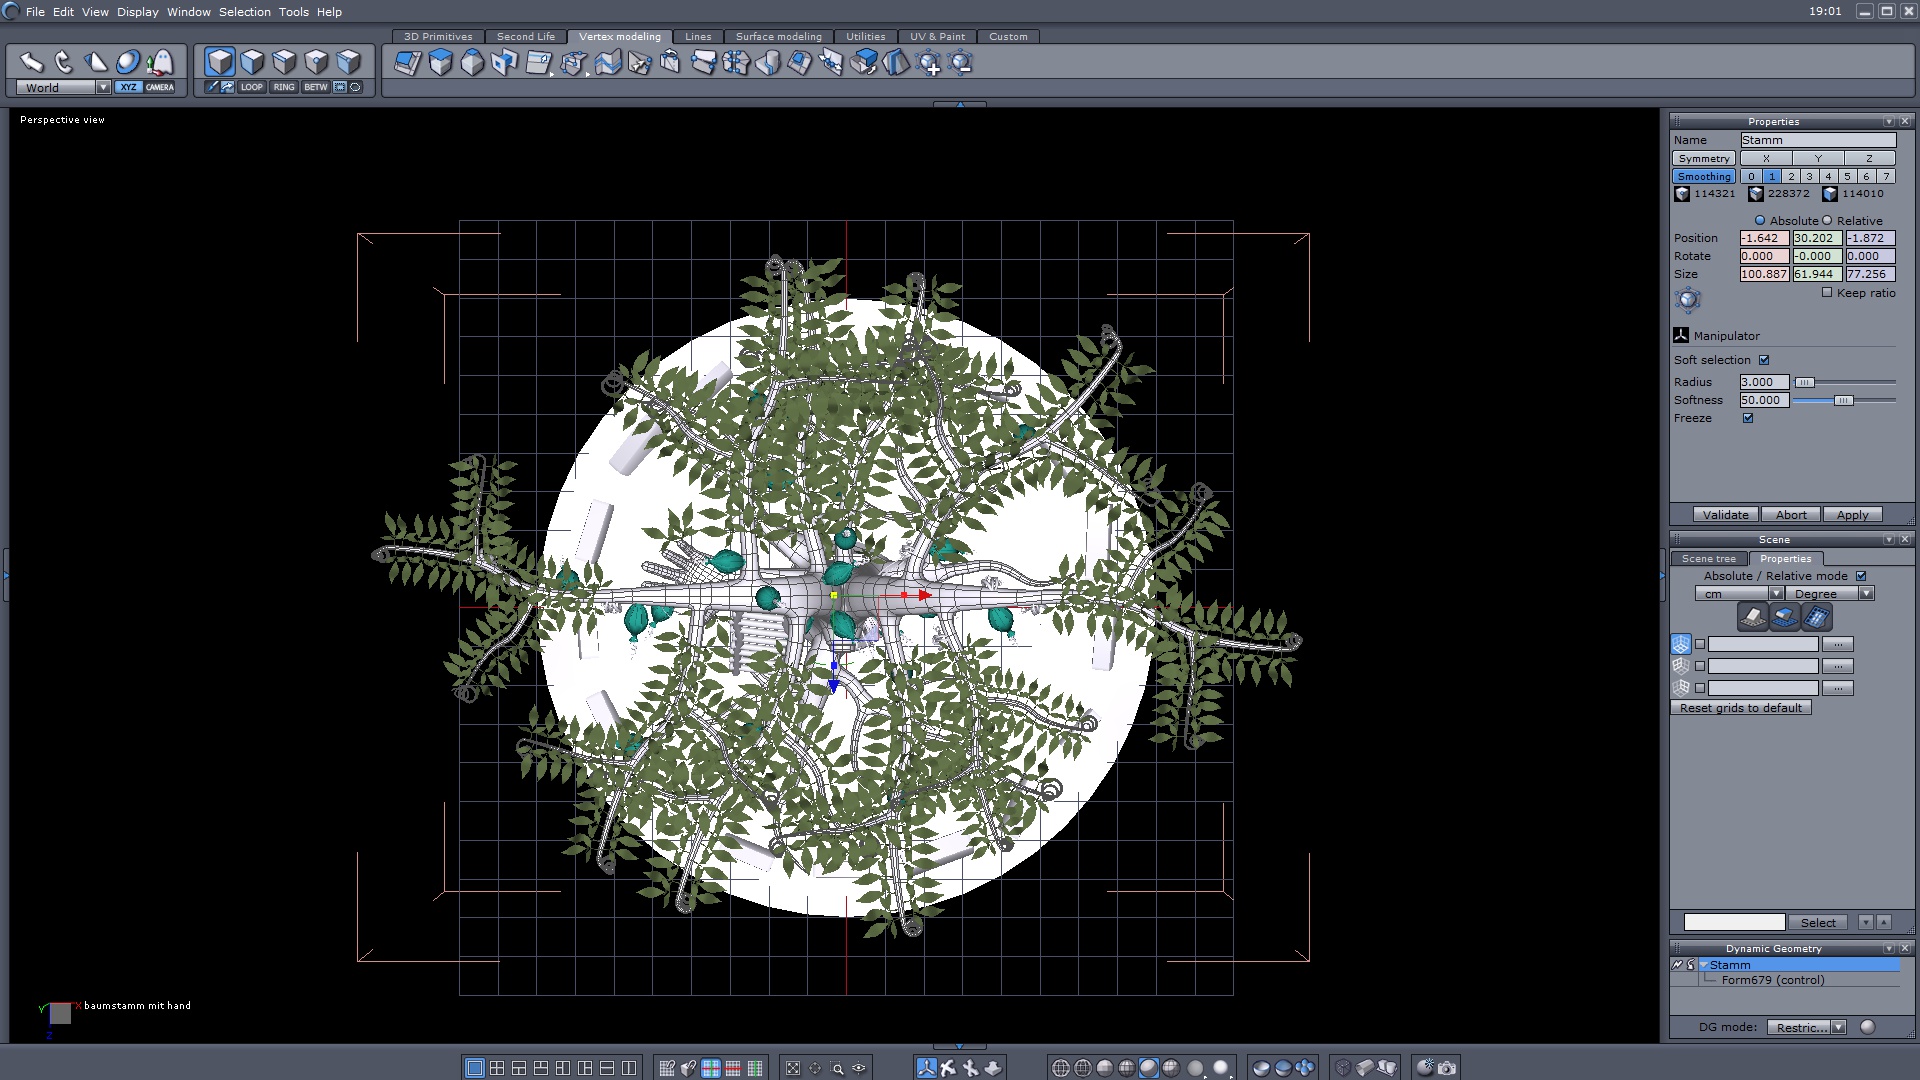Click the Name field containing Stamm
The width and height of the screenshot is (1920, 1080).
coord(1817,140)
